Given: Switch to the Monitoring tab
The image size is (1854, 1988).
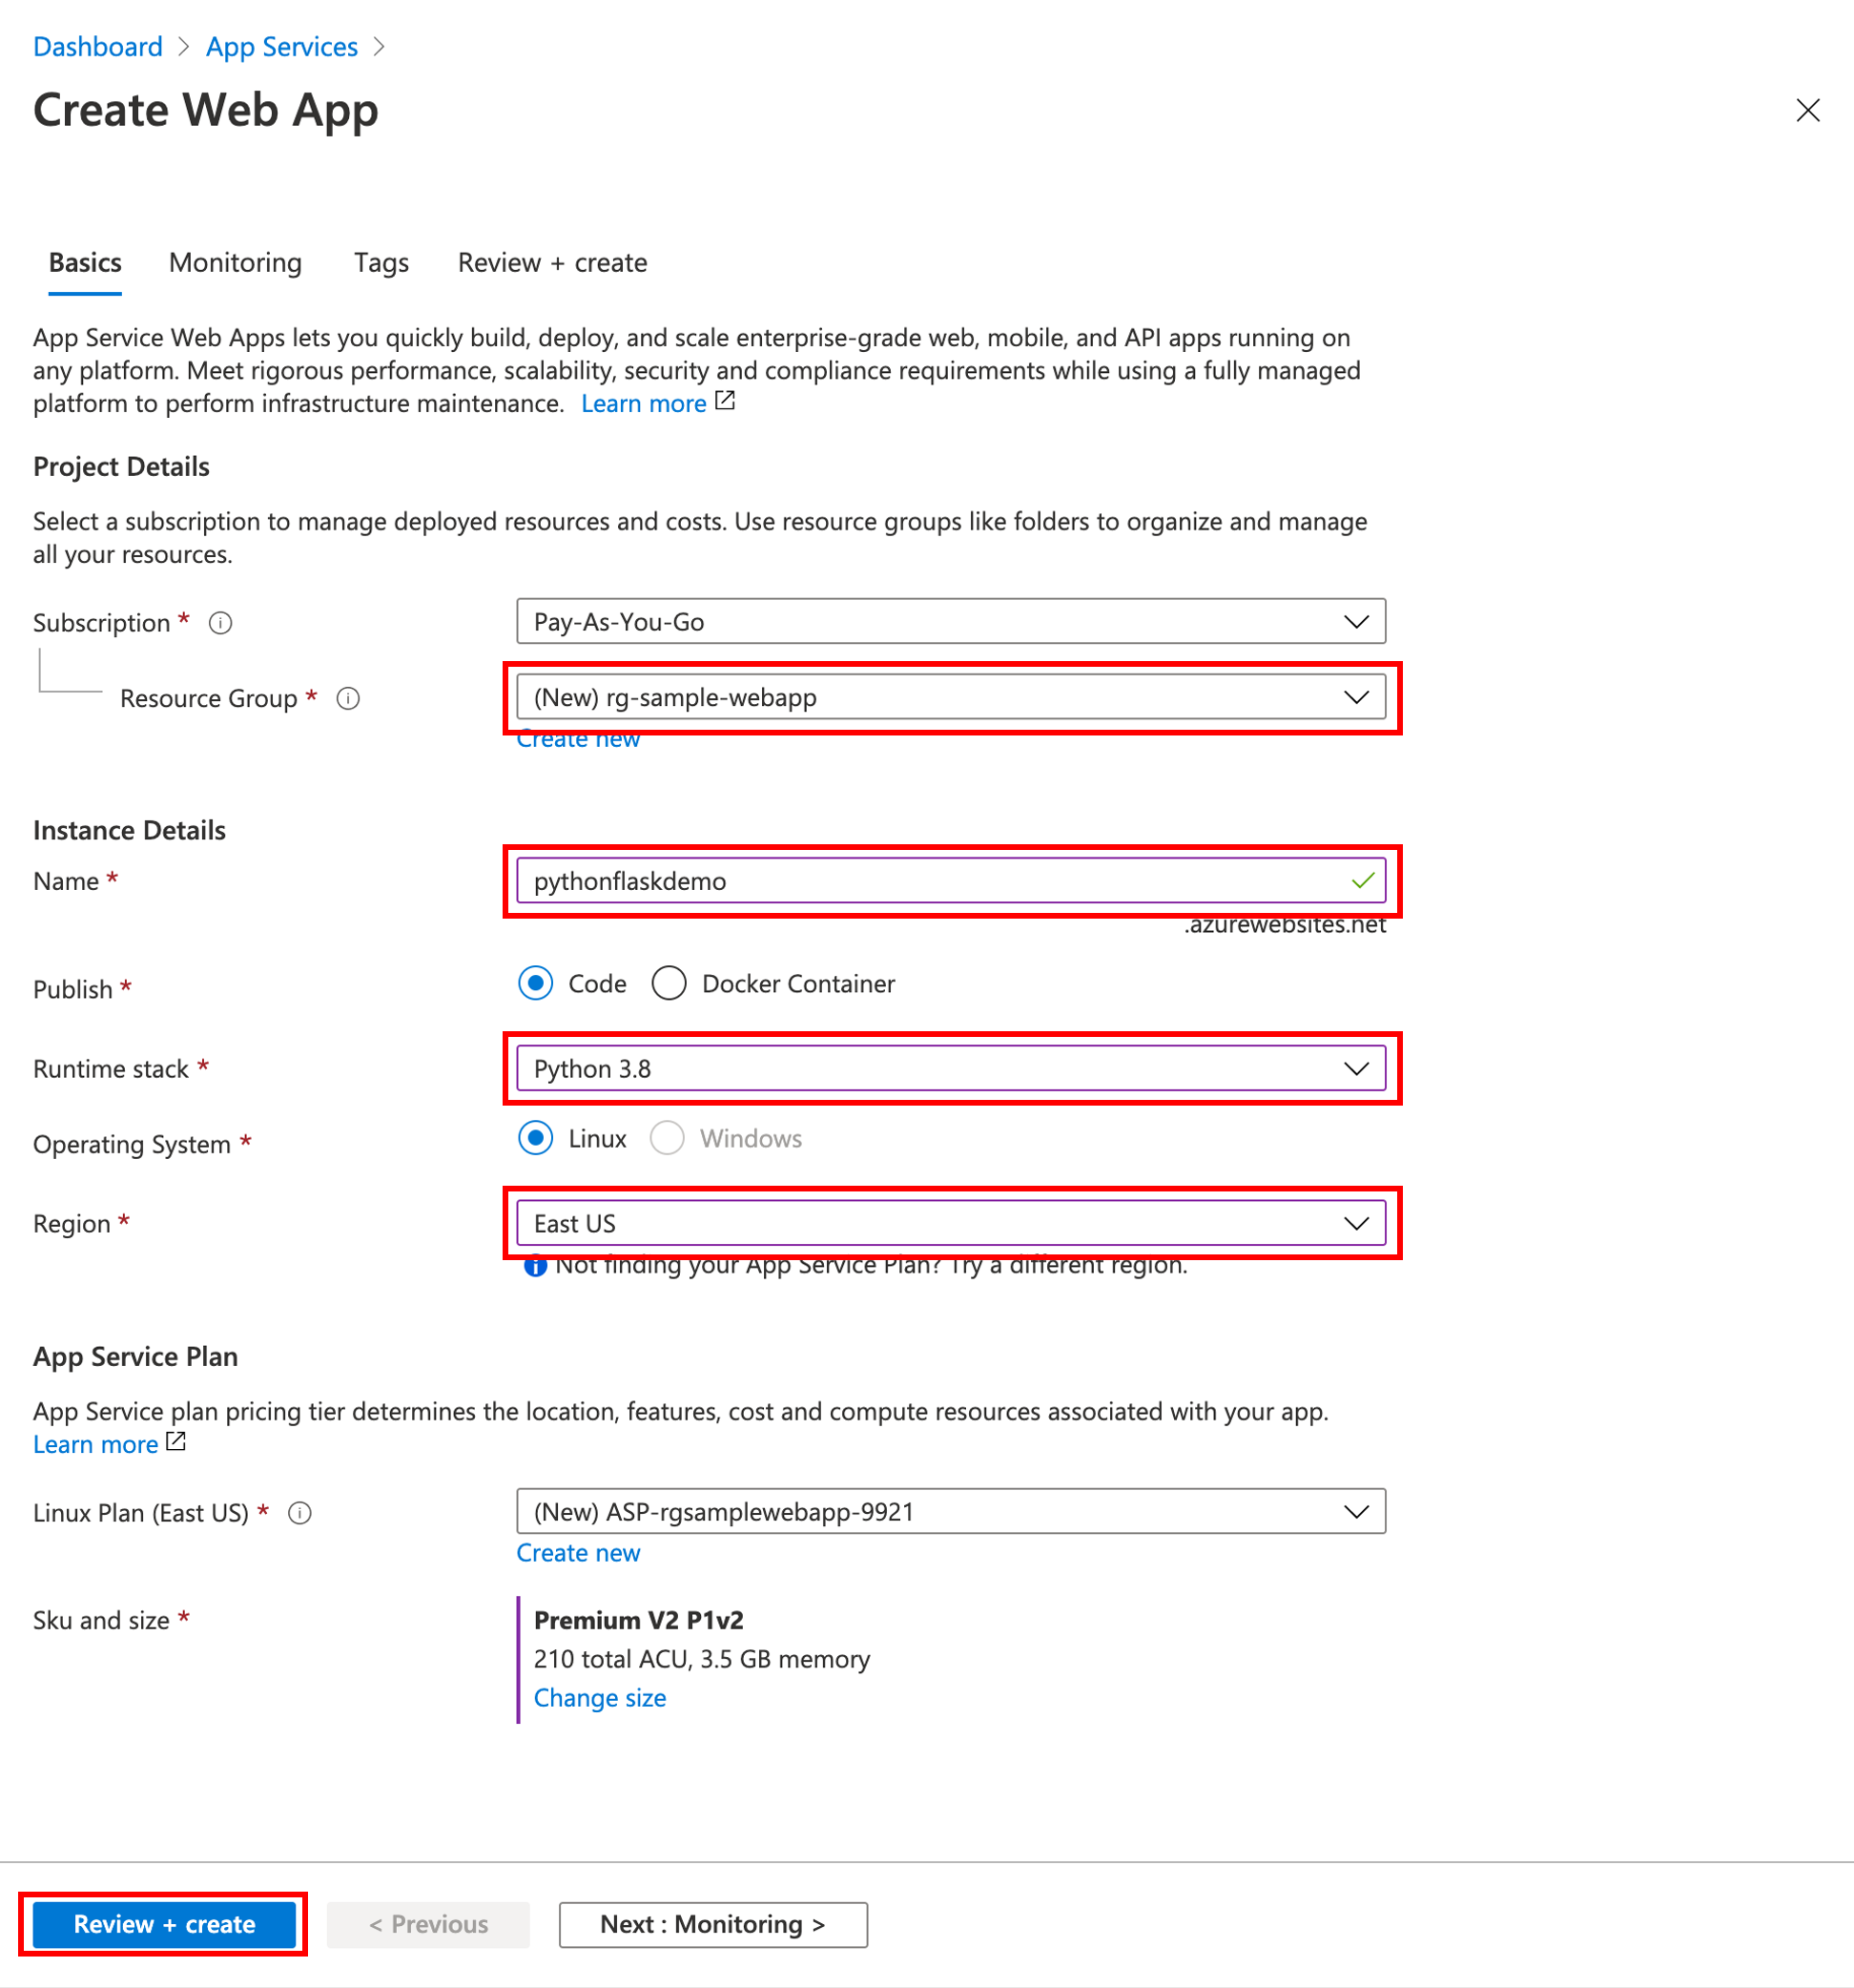Looking at the screenshot, I should 235,263.
